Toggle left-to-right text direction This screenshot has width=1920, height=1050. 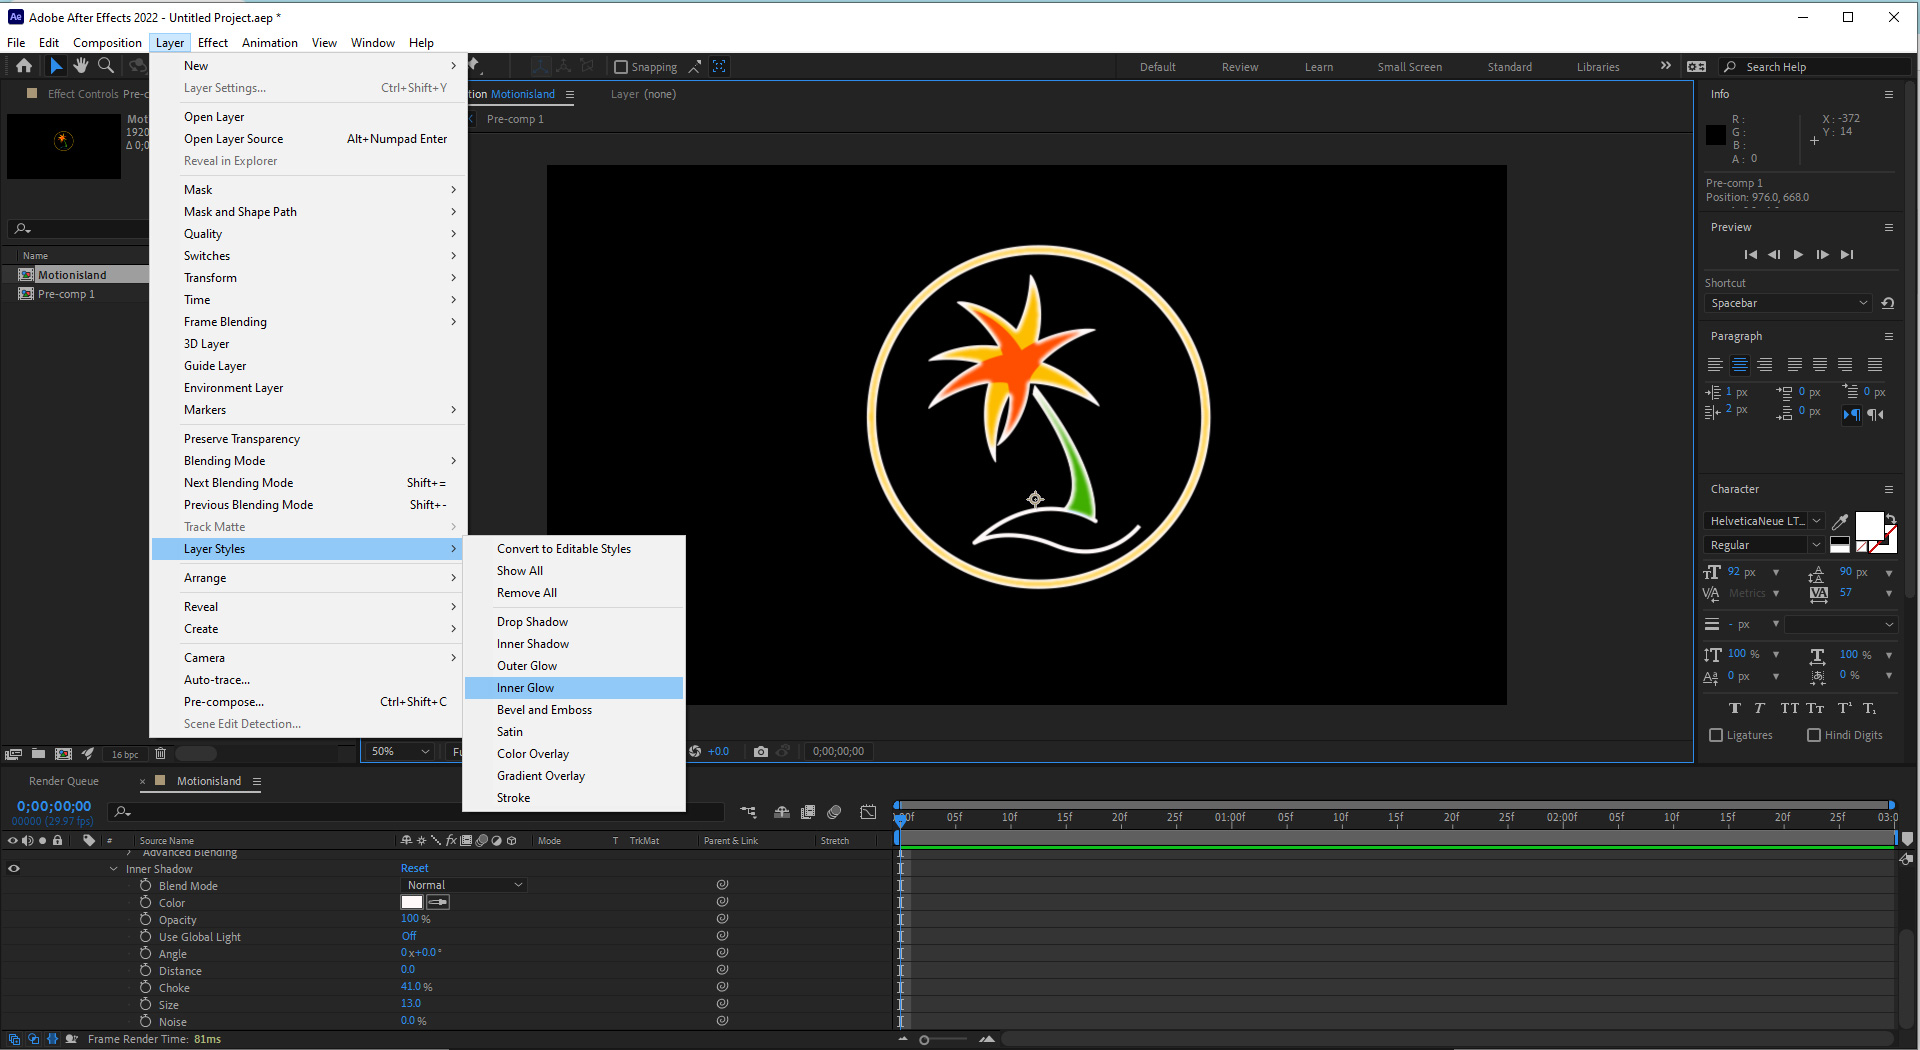[x=1852, y=414]
